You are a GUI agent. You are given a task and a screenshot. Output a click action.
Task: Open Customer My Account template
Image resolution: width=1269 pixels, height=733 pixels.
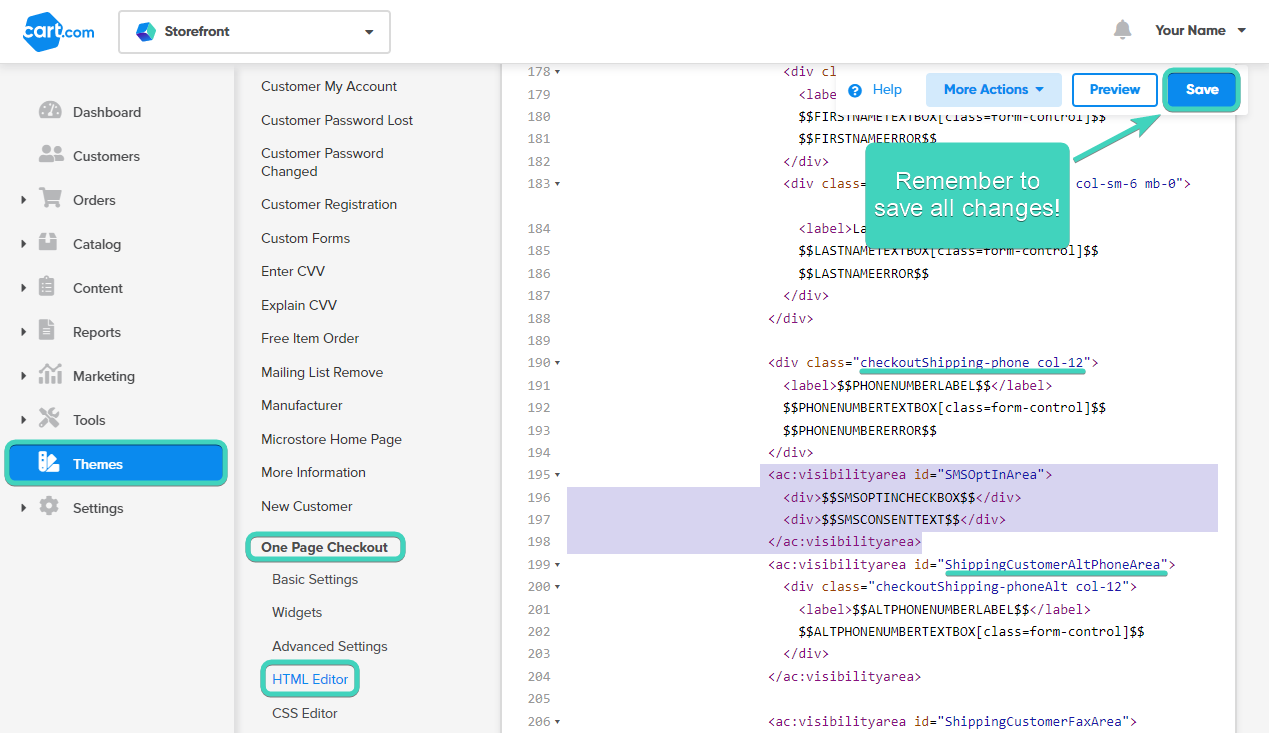(x=329, y=87)
